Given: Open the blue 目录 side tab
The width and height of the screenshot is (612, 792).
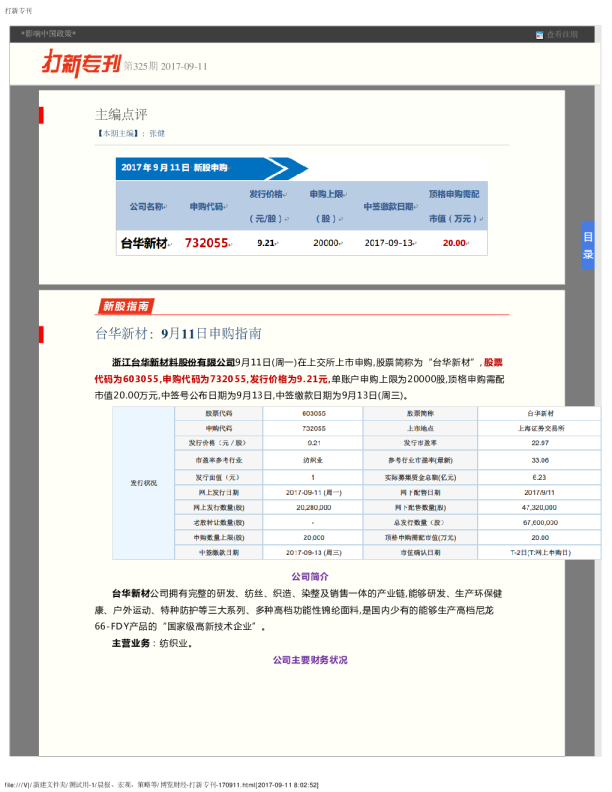Looking at the screenshot, I should (x=588, y=245).
